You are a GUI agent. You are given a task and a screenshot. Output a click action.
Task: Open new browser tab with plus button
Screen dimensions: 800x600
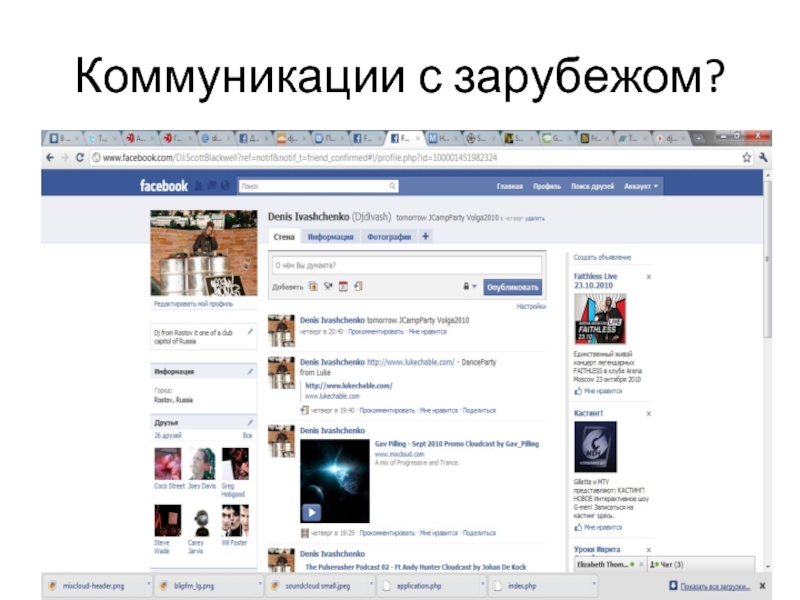point(698,138)
